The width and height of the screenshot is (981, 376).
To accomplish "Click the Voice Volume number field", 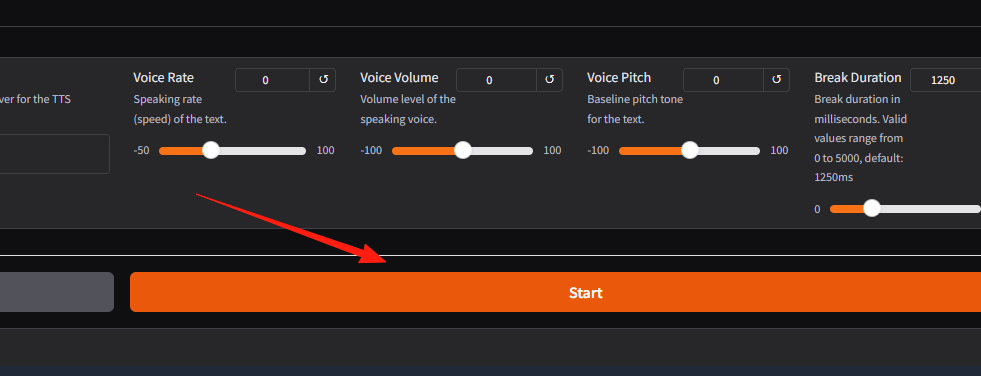I will (x=496, y=80).
